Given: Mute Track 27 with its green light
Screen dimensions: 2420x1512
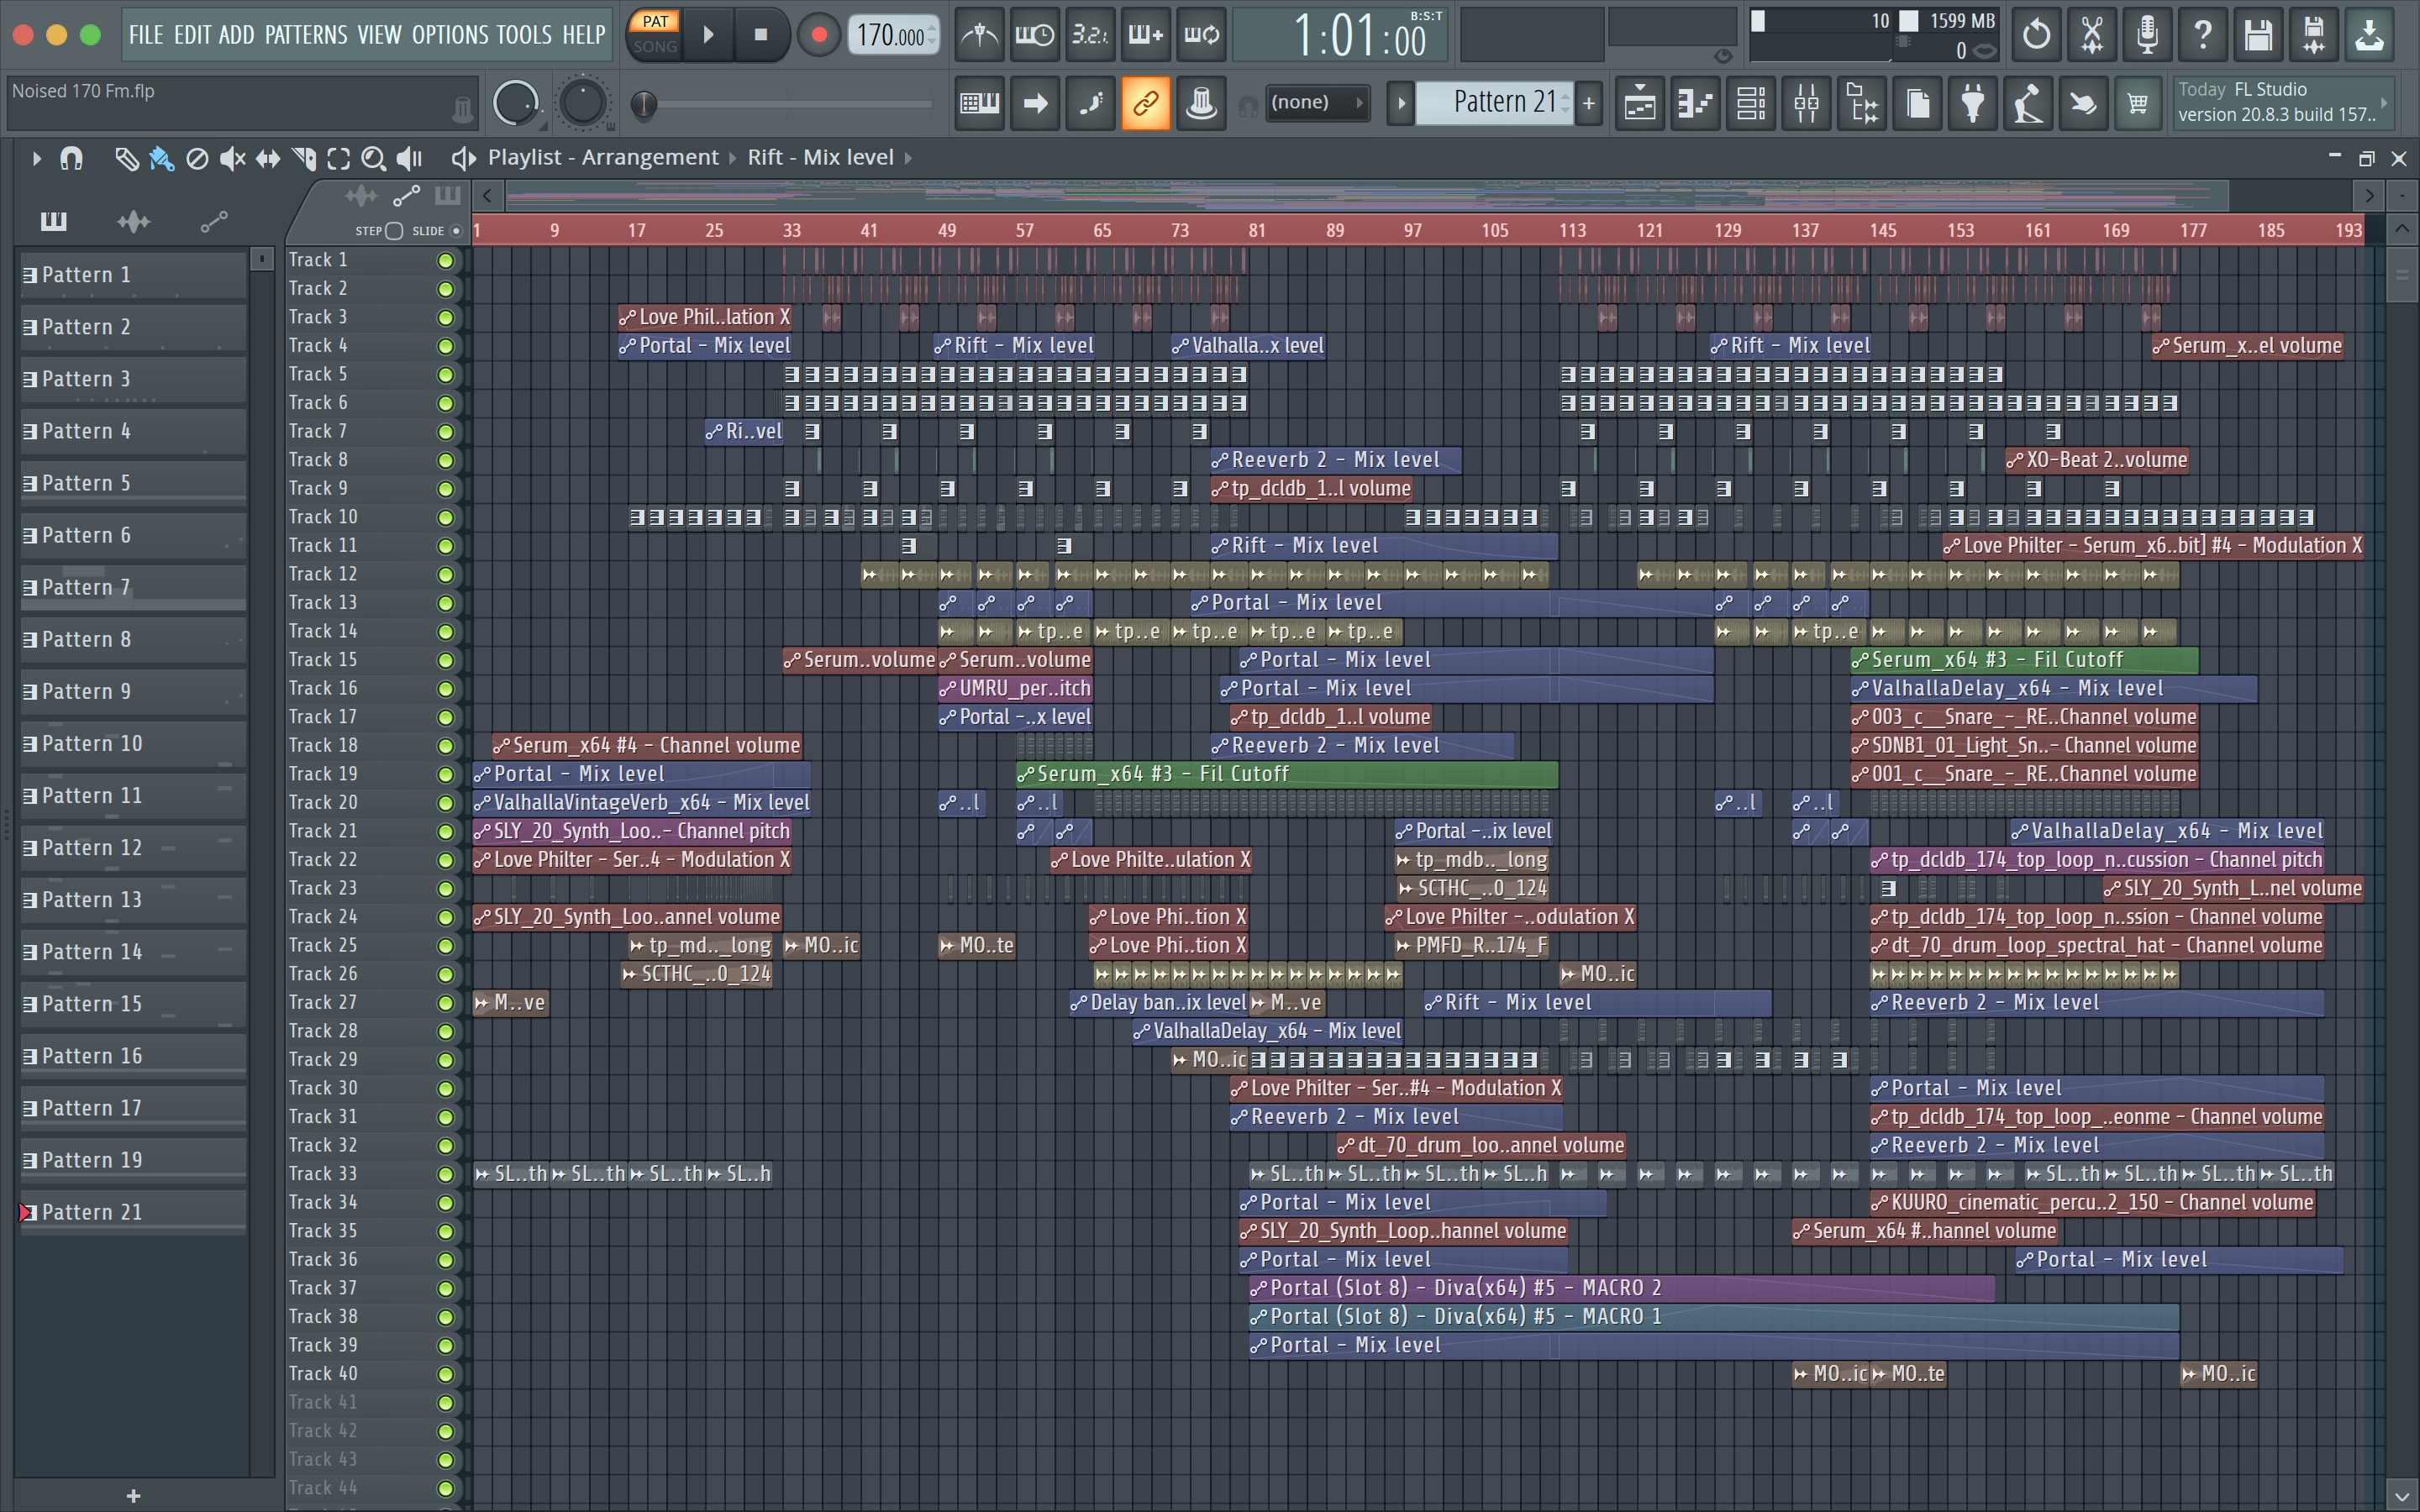Looking at the screenshot, I should (x=445, y=1003).
